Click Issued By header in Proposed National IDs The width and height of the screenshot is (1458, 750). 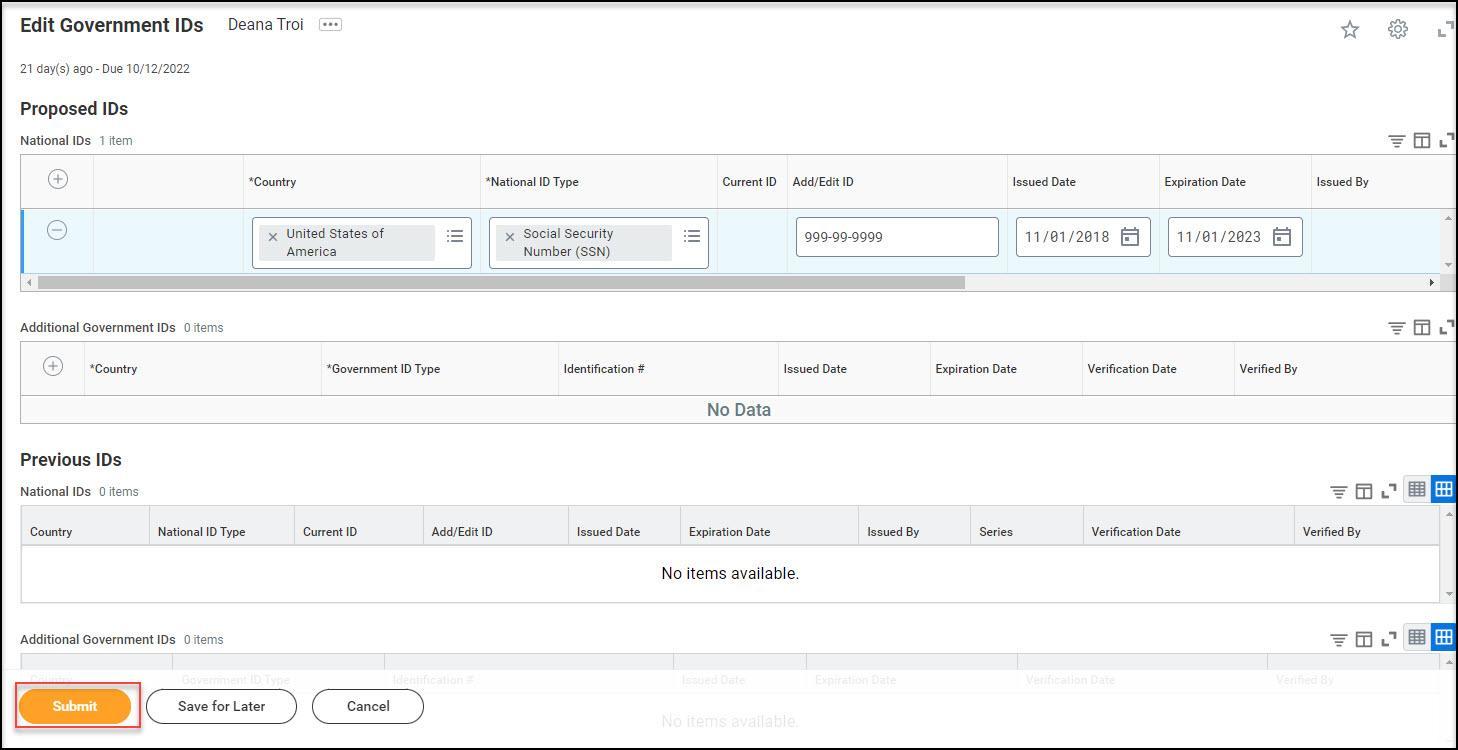(x=1342, y=182)
